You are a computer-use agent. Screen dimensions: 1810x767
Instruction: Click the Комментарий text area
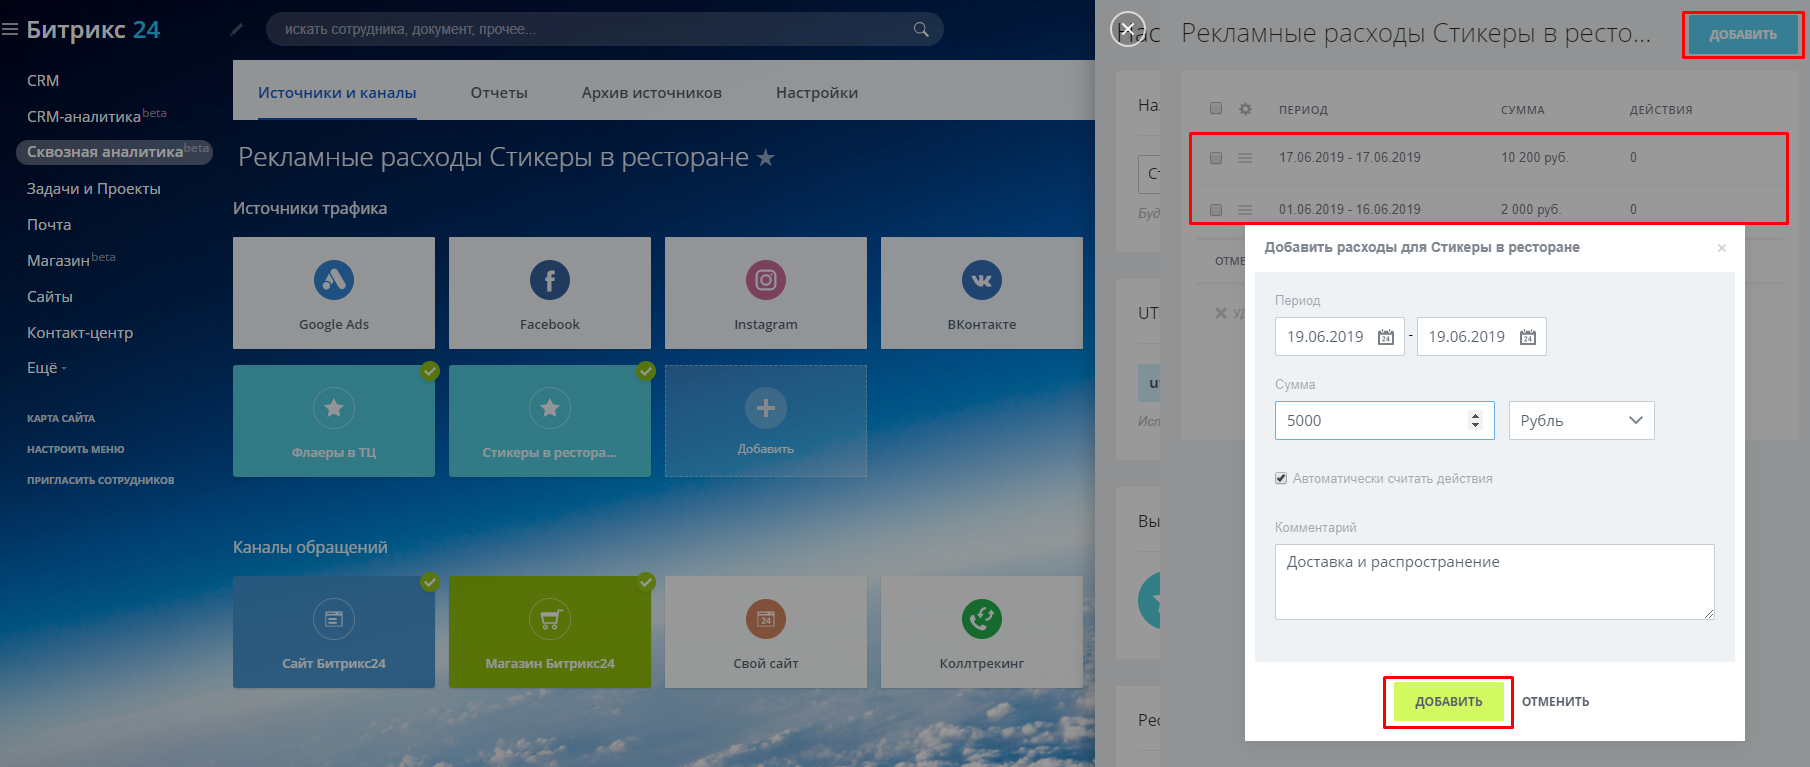[1494, 582]
